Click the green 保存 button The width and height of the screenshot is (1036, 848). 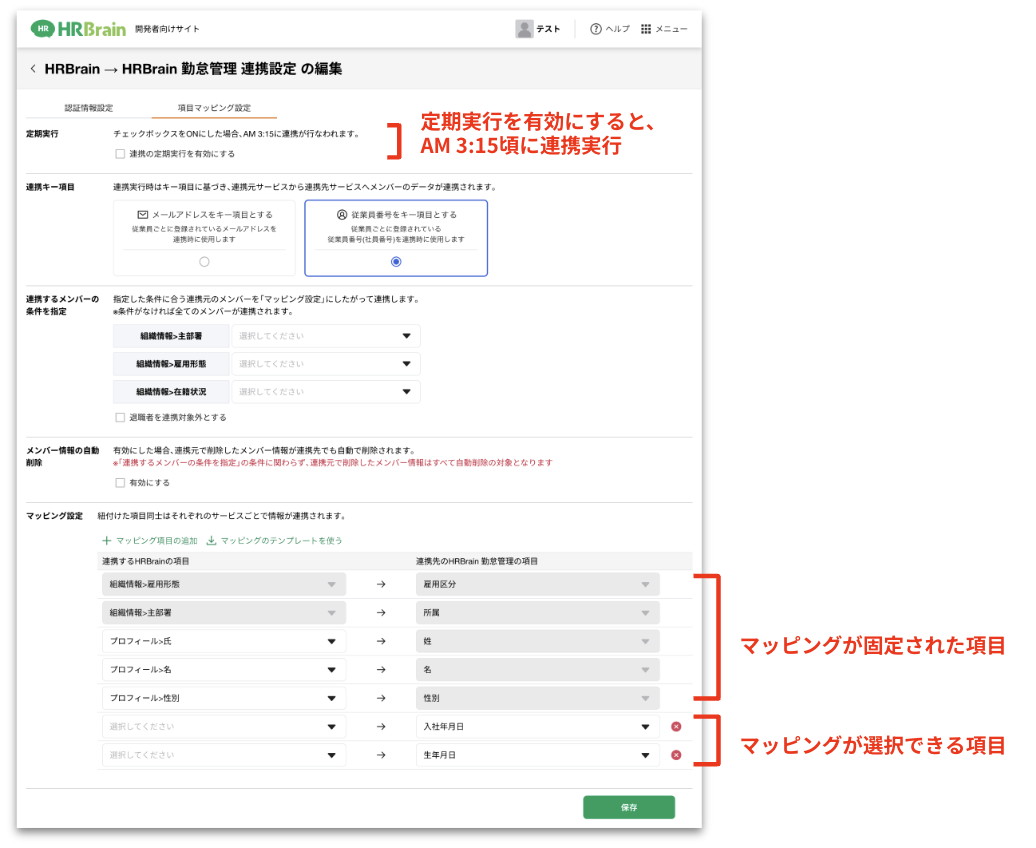[x=628, y=807]
